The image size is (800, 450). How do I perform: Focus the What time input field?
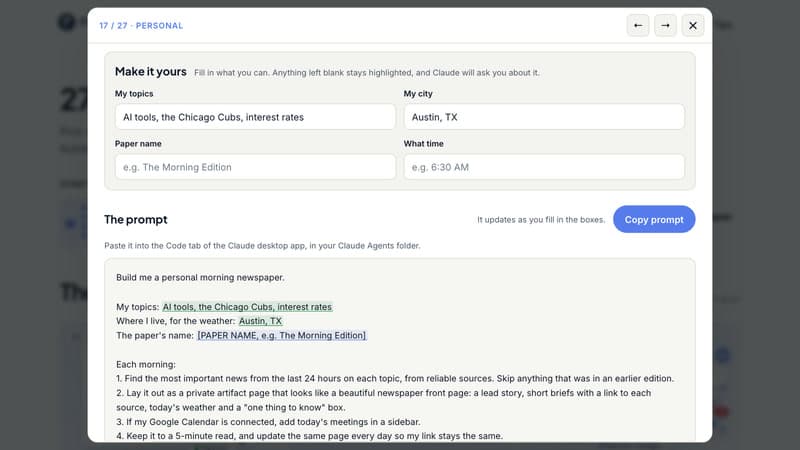544,167
